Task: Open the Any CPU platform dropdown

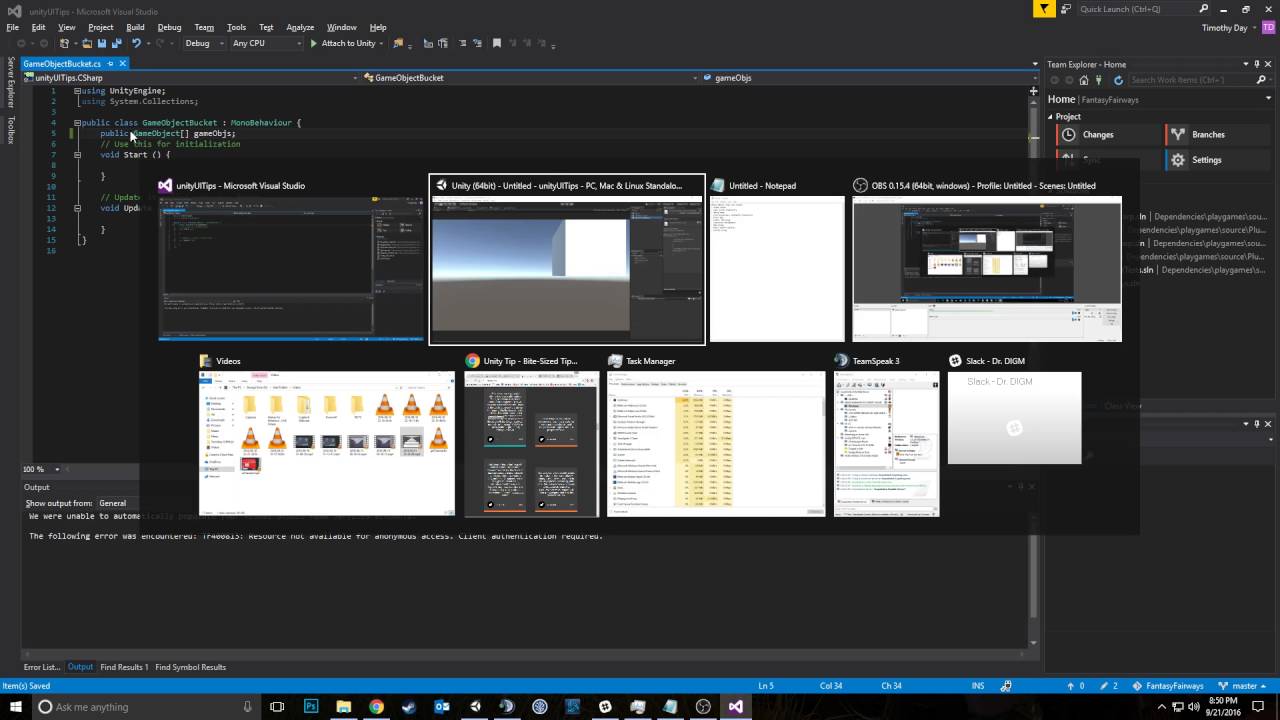Action: [x=266, y=44]
